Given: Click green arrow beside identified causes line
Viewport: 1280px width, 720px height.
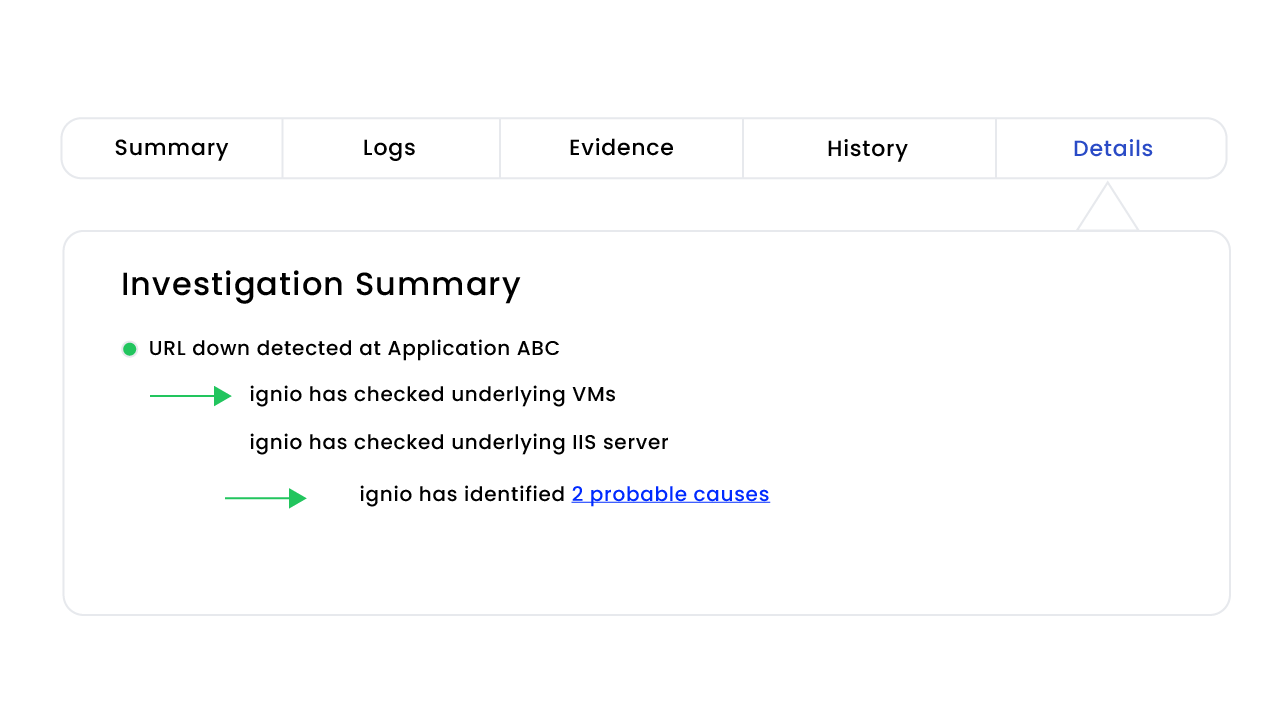Looking at the screenshot, I should point(265,498).
